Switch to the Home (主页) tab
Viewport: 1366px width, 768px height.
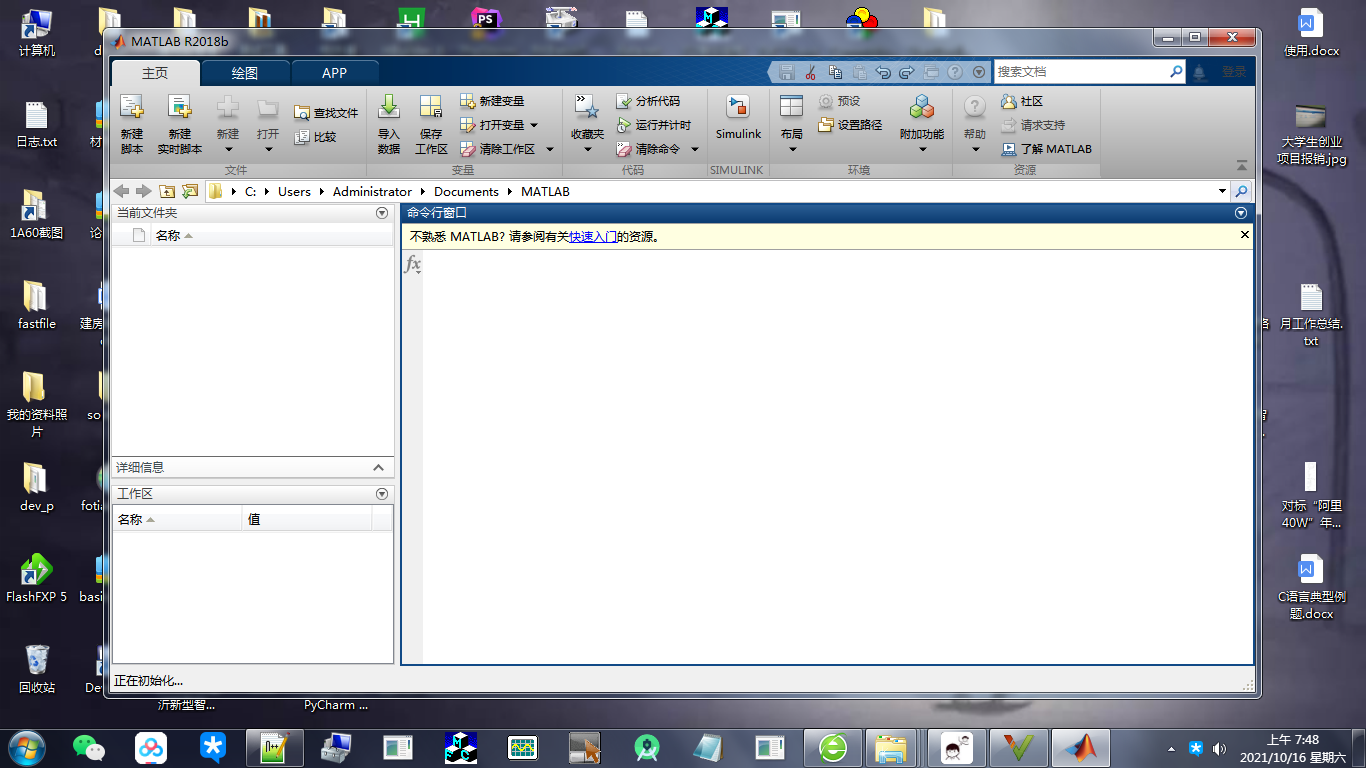(155, 73)
